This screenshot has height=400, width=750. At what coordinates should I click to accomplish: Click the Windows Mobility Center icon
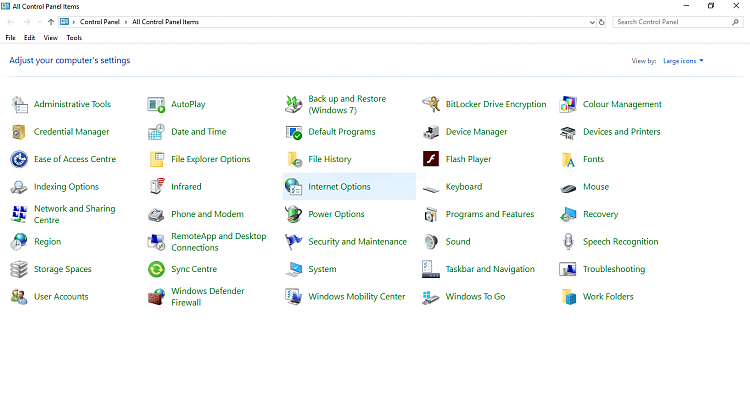[x=294, y=297]
